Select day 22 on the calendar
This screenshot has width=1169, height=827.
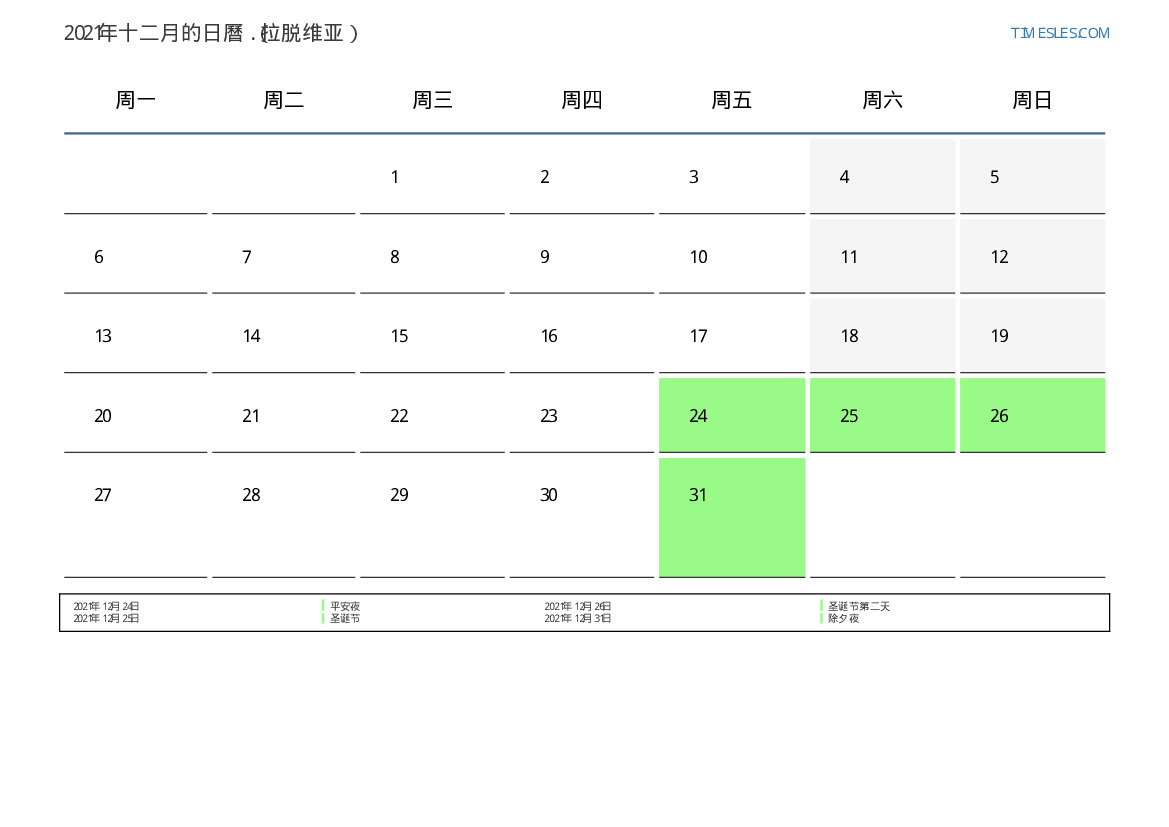click(x=432, y=415)
